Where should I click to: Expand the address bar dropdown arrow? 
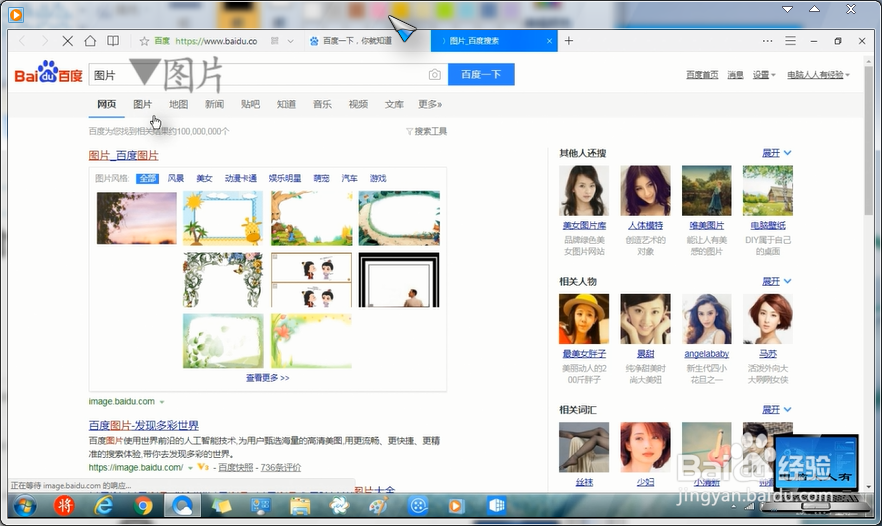(x=290, y=41)
